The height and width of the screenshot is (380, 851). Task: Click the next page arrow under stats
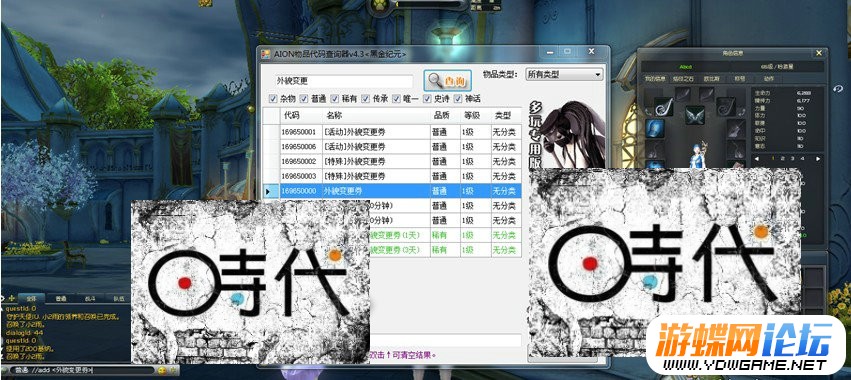818,159
